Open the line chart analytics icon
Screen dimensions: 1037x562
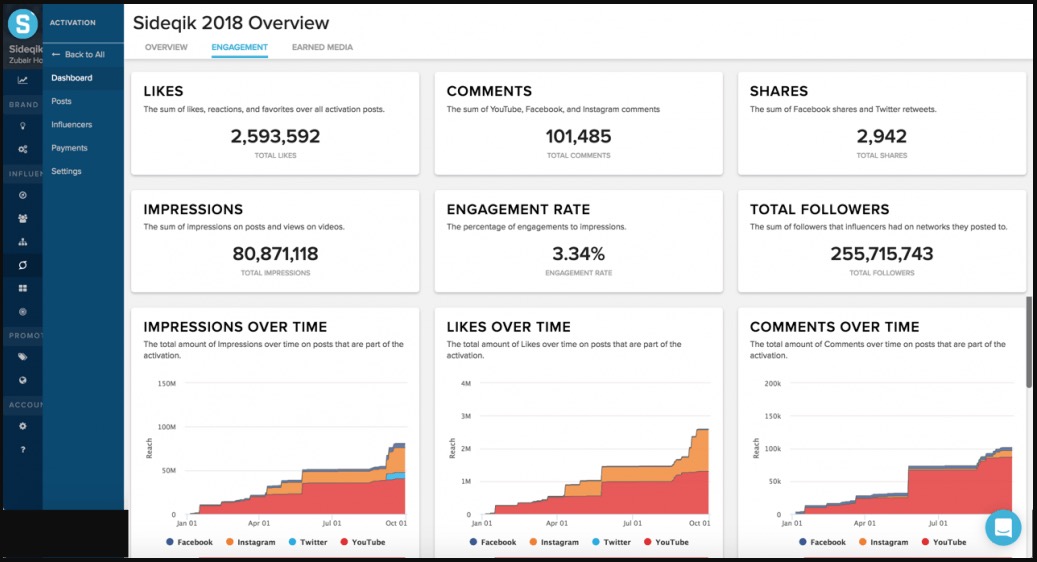coord(22,80)
